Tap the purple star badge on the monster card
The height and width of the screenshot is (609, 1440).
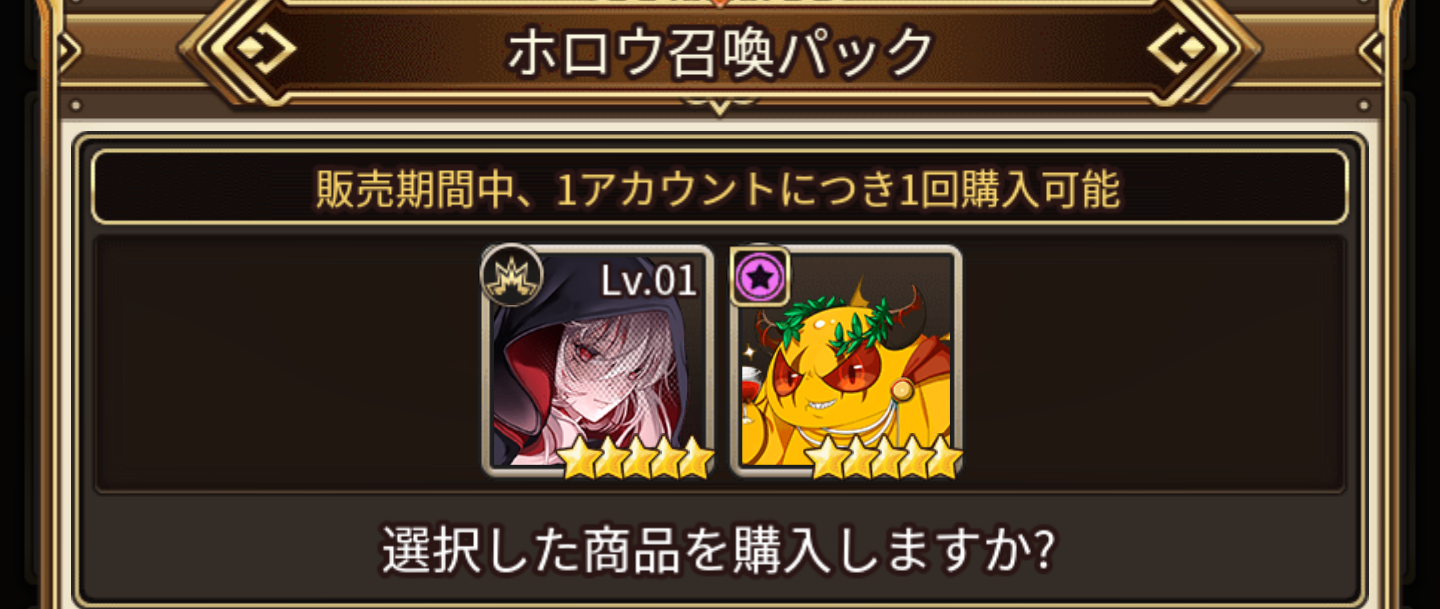[x=762, y=277]
